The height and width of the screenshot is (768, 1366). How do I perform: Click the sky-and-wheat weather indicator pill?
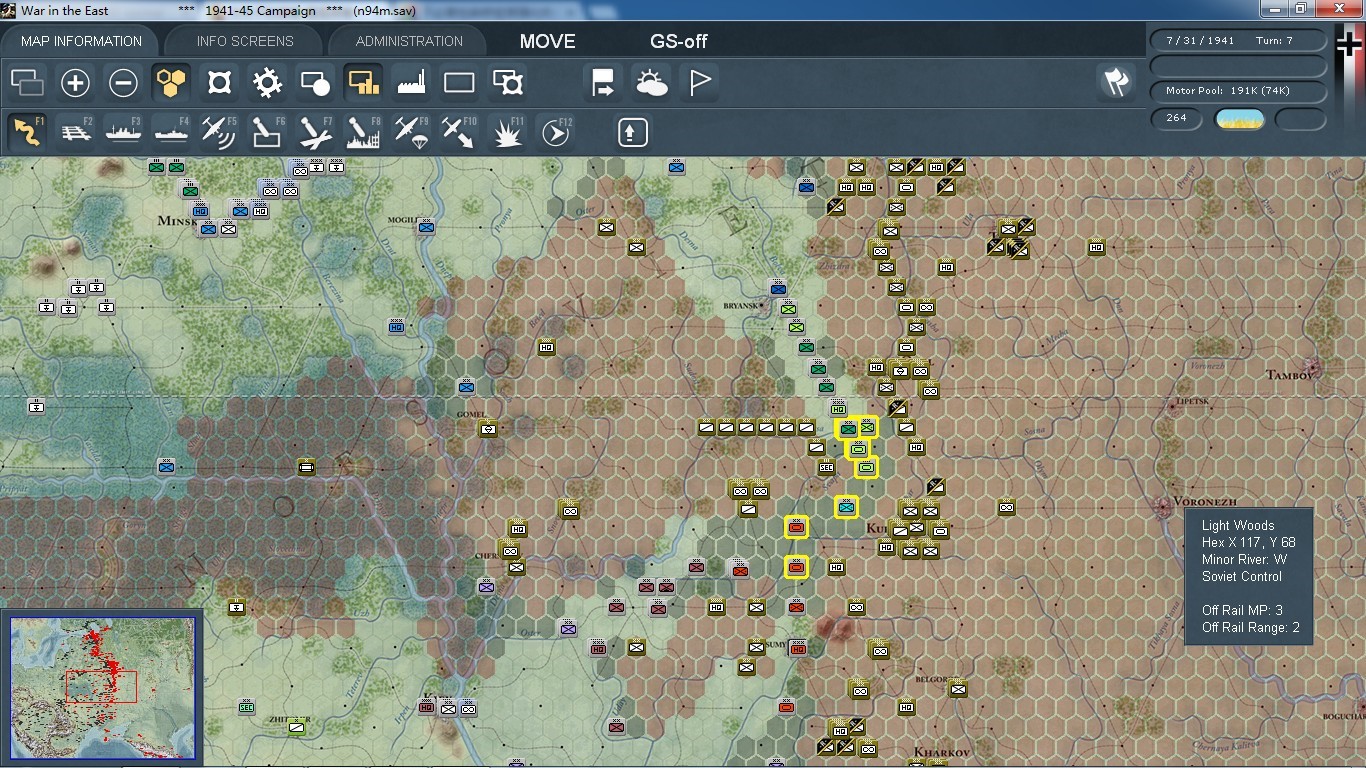point(1239,119)
